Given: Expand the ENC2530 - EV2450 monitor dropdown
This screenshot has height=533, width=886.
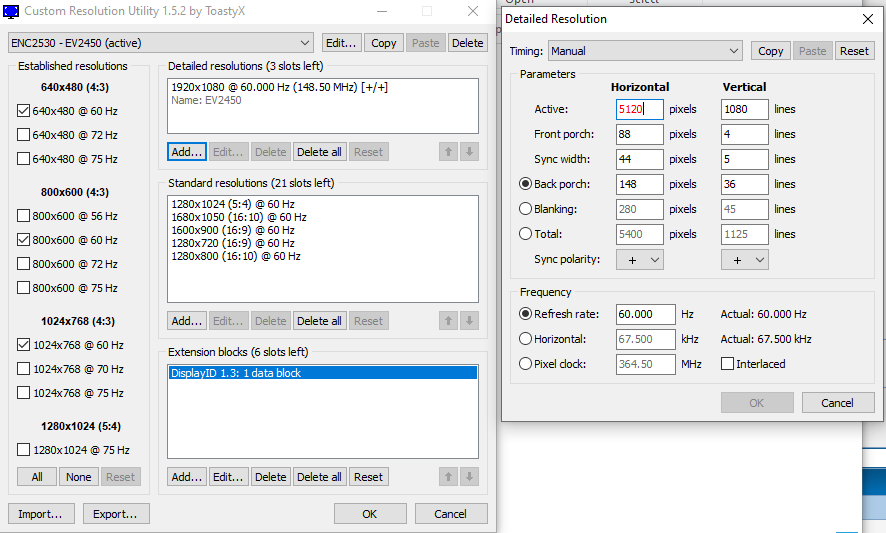Looking at the screenshot, I should pyautogui.click(x=161, y=43).
